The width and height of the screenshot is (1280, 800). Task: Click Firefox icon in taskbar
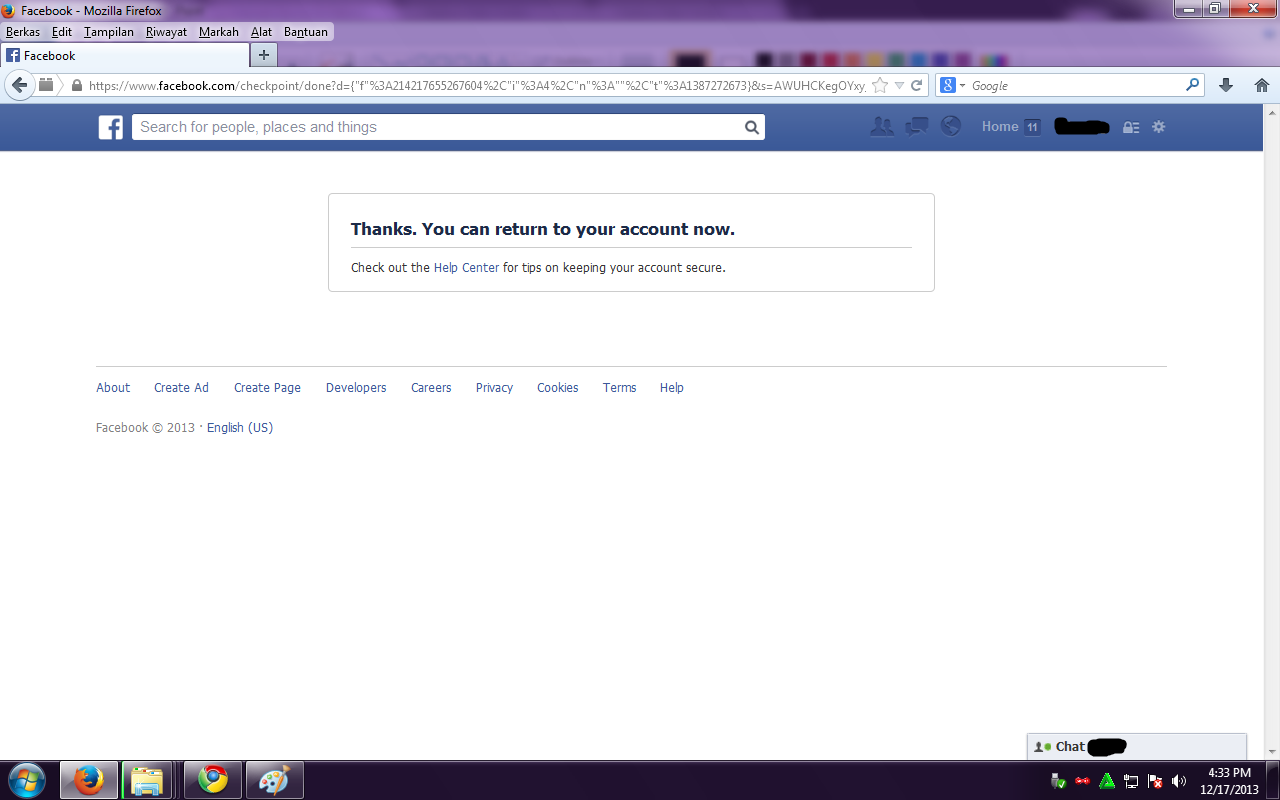[x=89, y=780]
